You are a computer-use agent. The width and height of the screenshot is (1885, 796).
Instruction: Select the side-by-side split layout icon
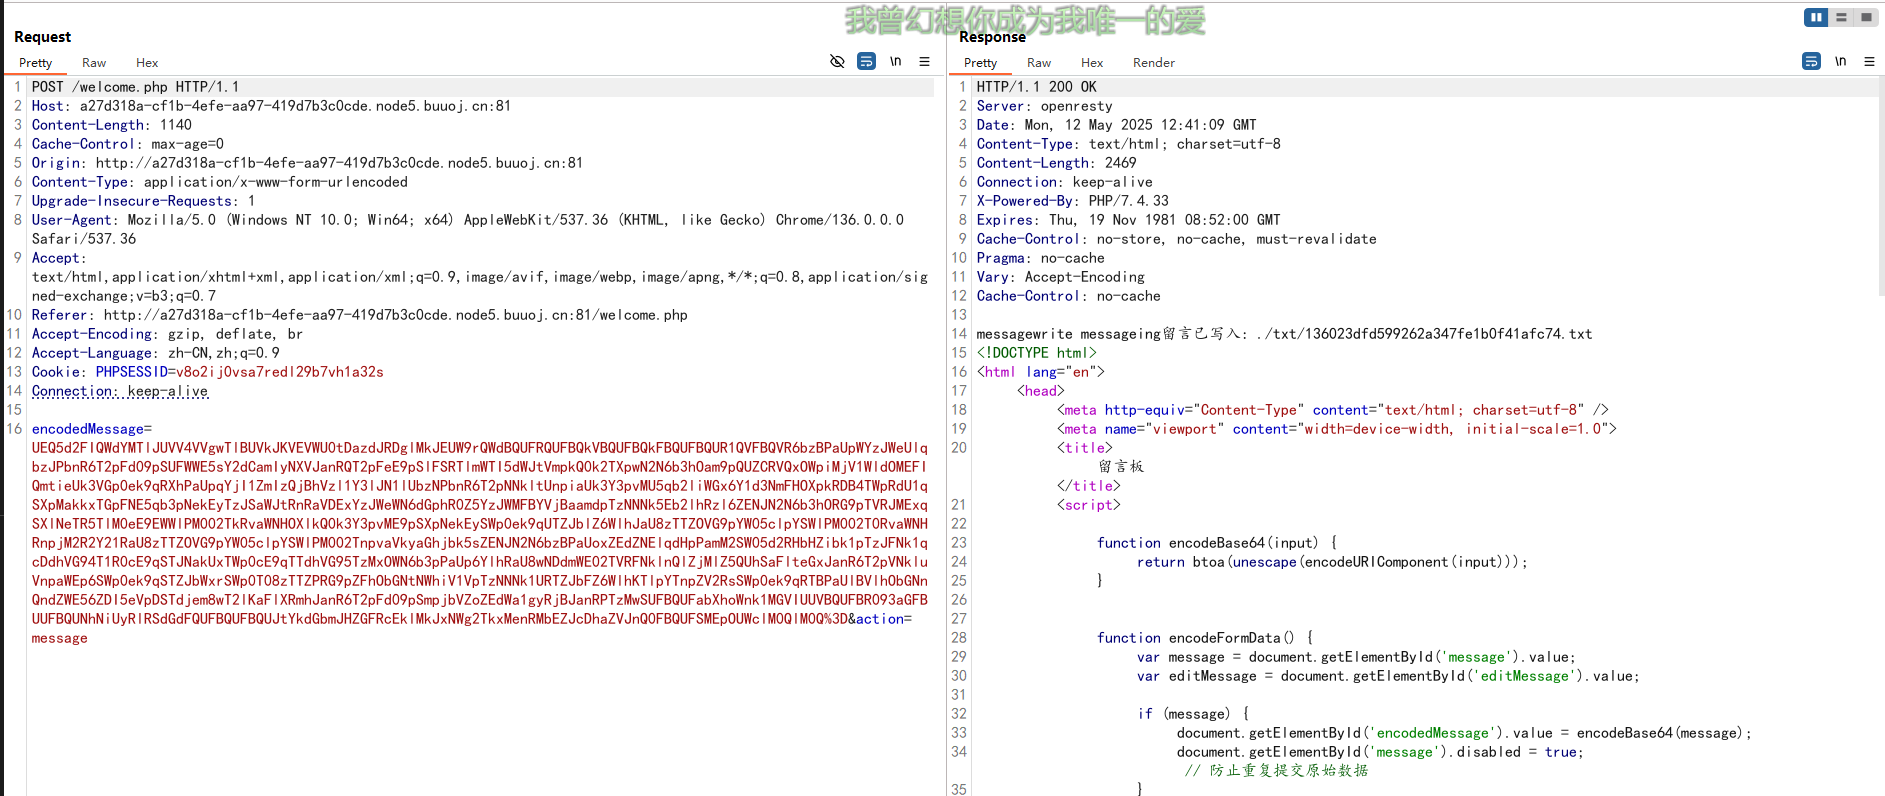[1816, 17]
